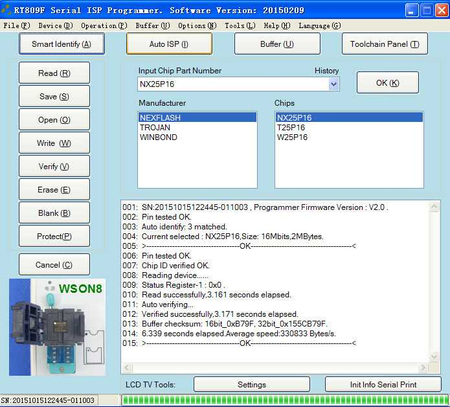Click the WSON8 socket adapter image

(57, 327)
